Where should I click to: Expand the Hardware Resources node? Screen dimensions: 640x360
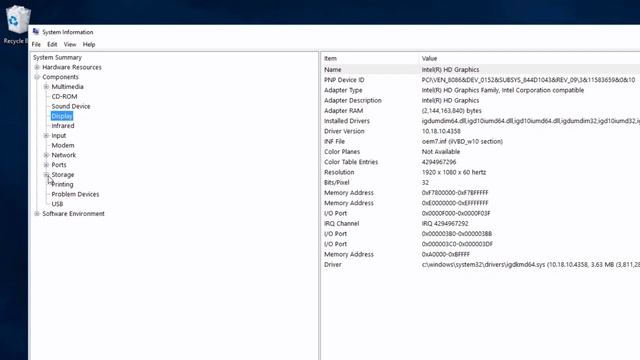tap(37, 67)
